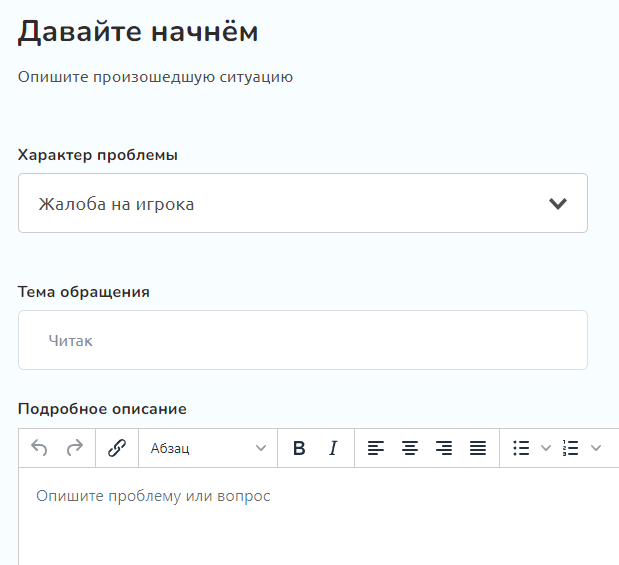Click the Тема обращения label
This screenshot has width=619, height=565.
tap(84, 292)
